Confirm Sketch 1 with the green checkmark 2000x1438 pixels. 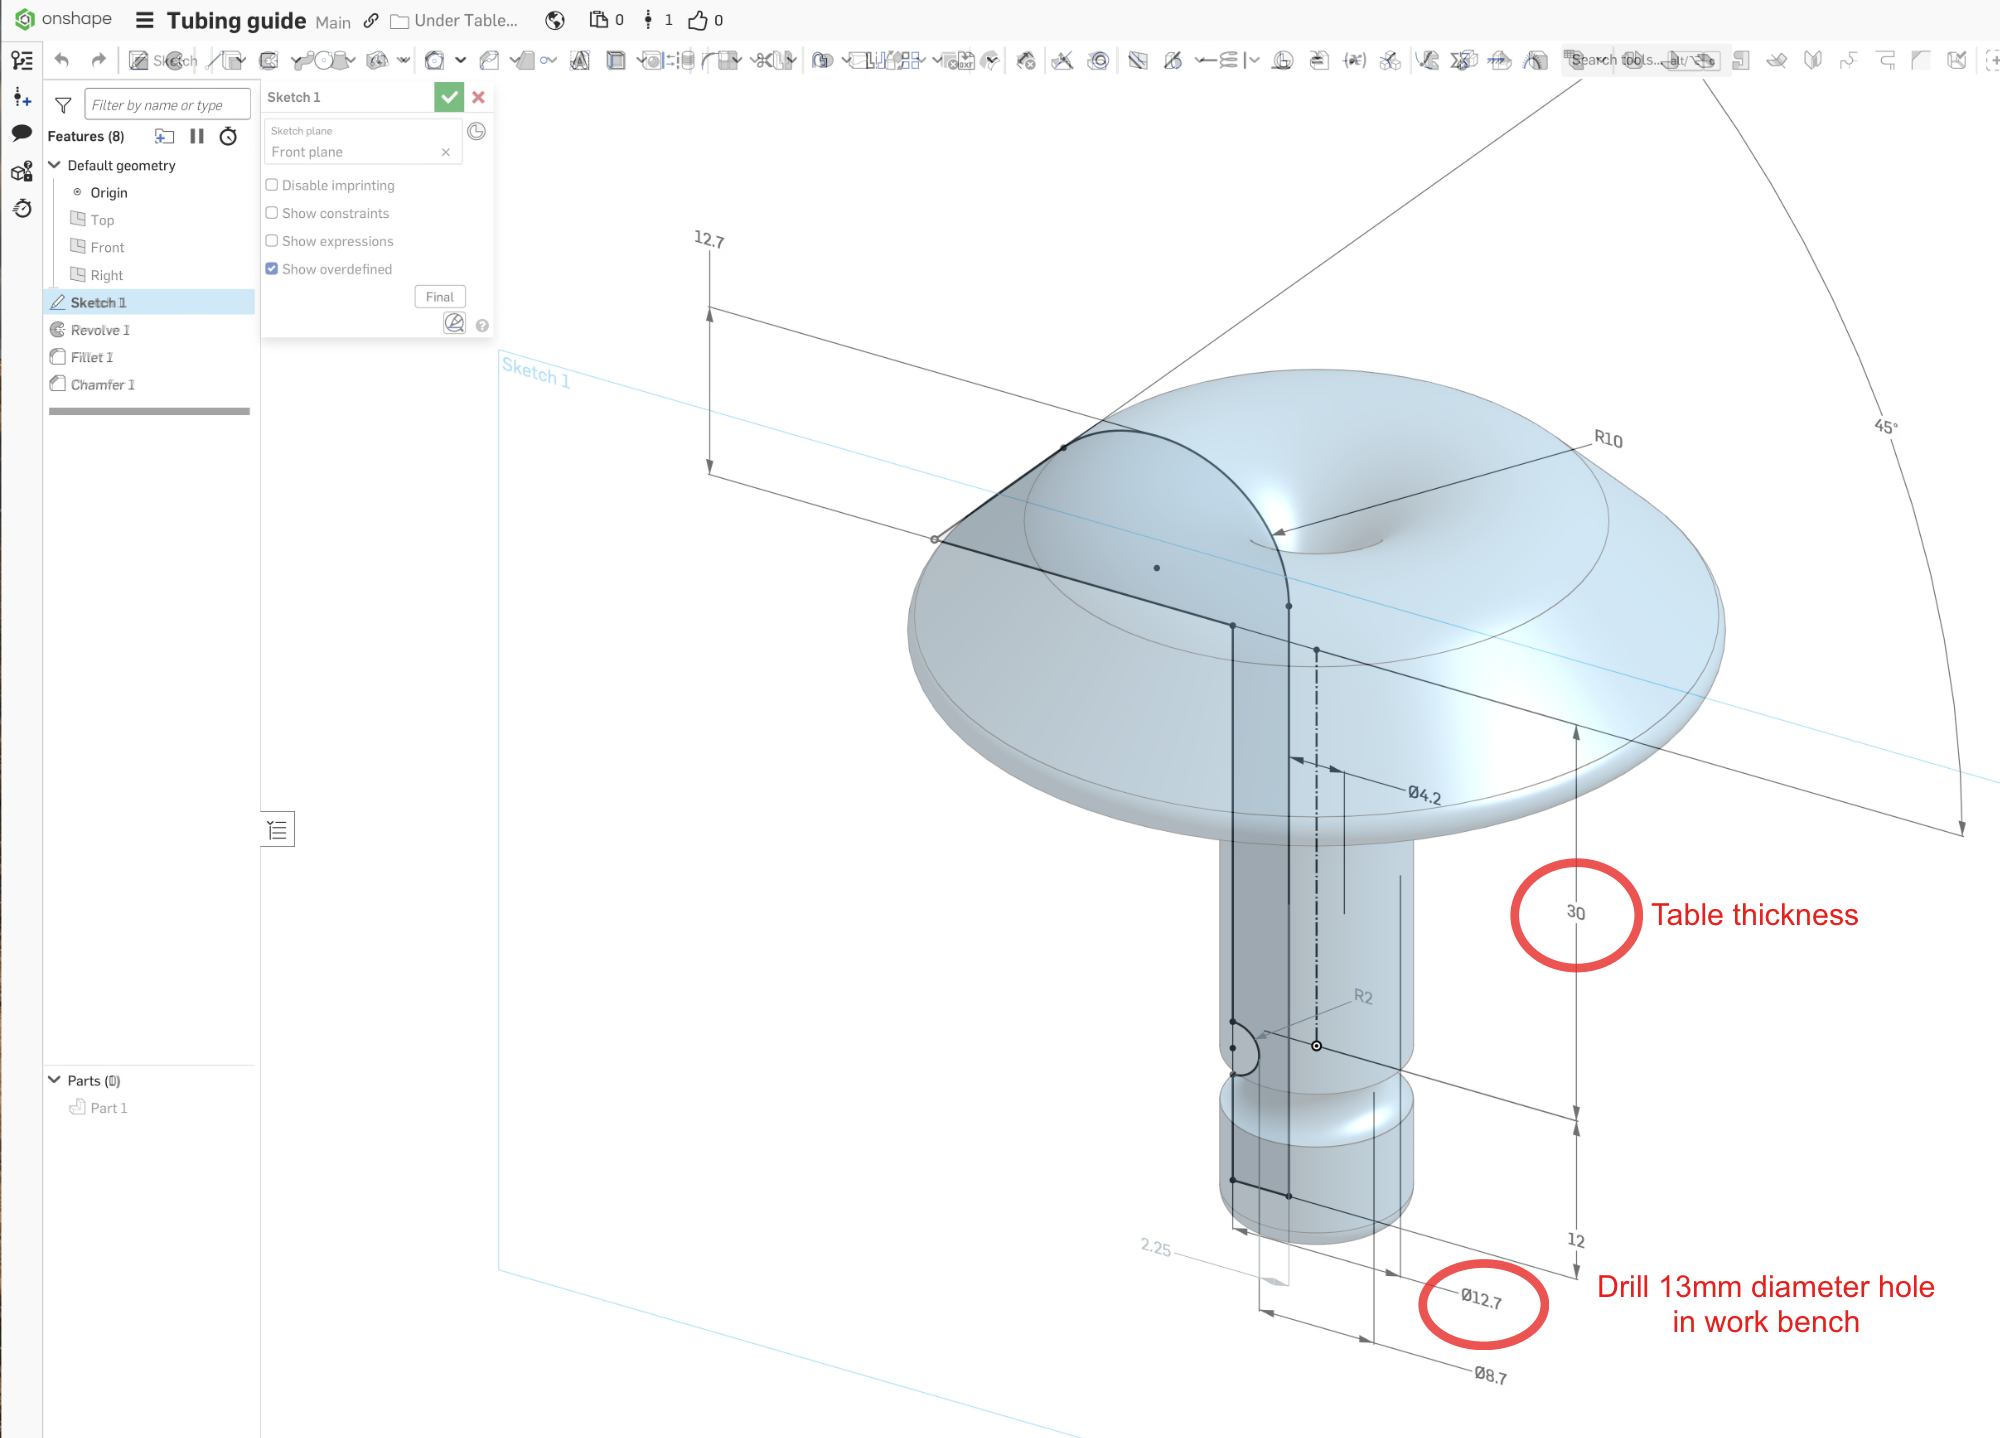tap(449, 97)
